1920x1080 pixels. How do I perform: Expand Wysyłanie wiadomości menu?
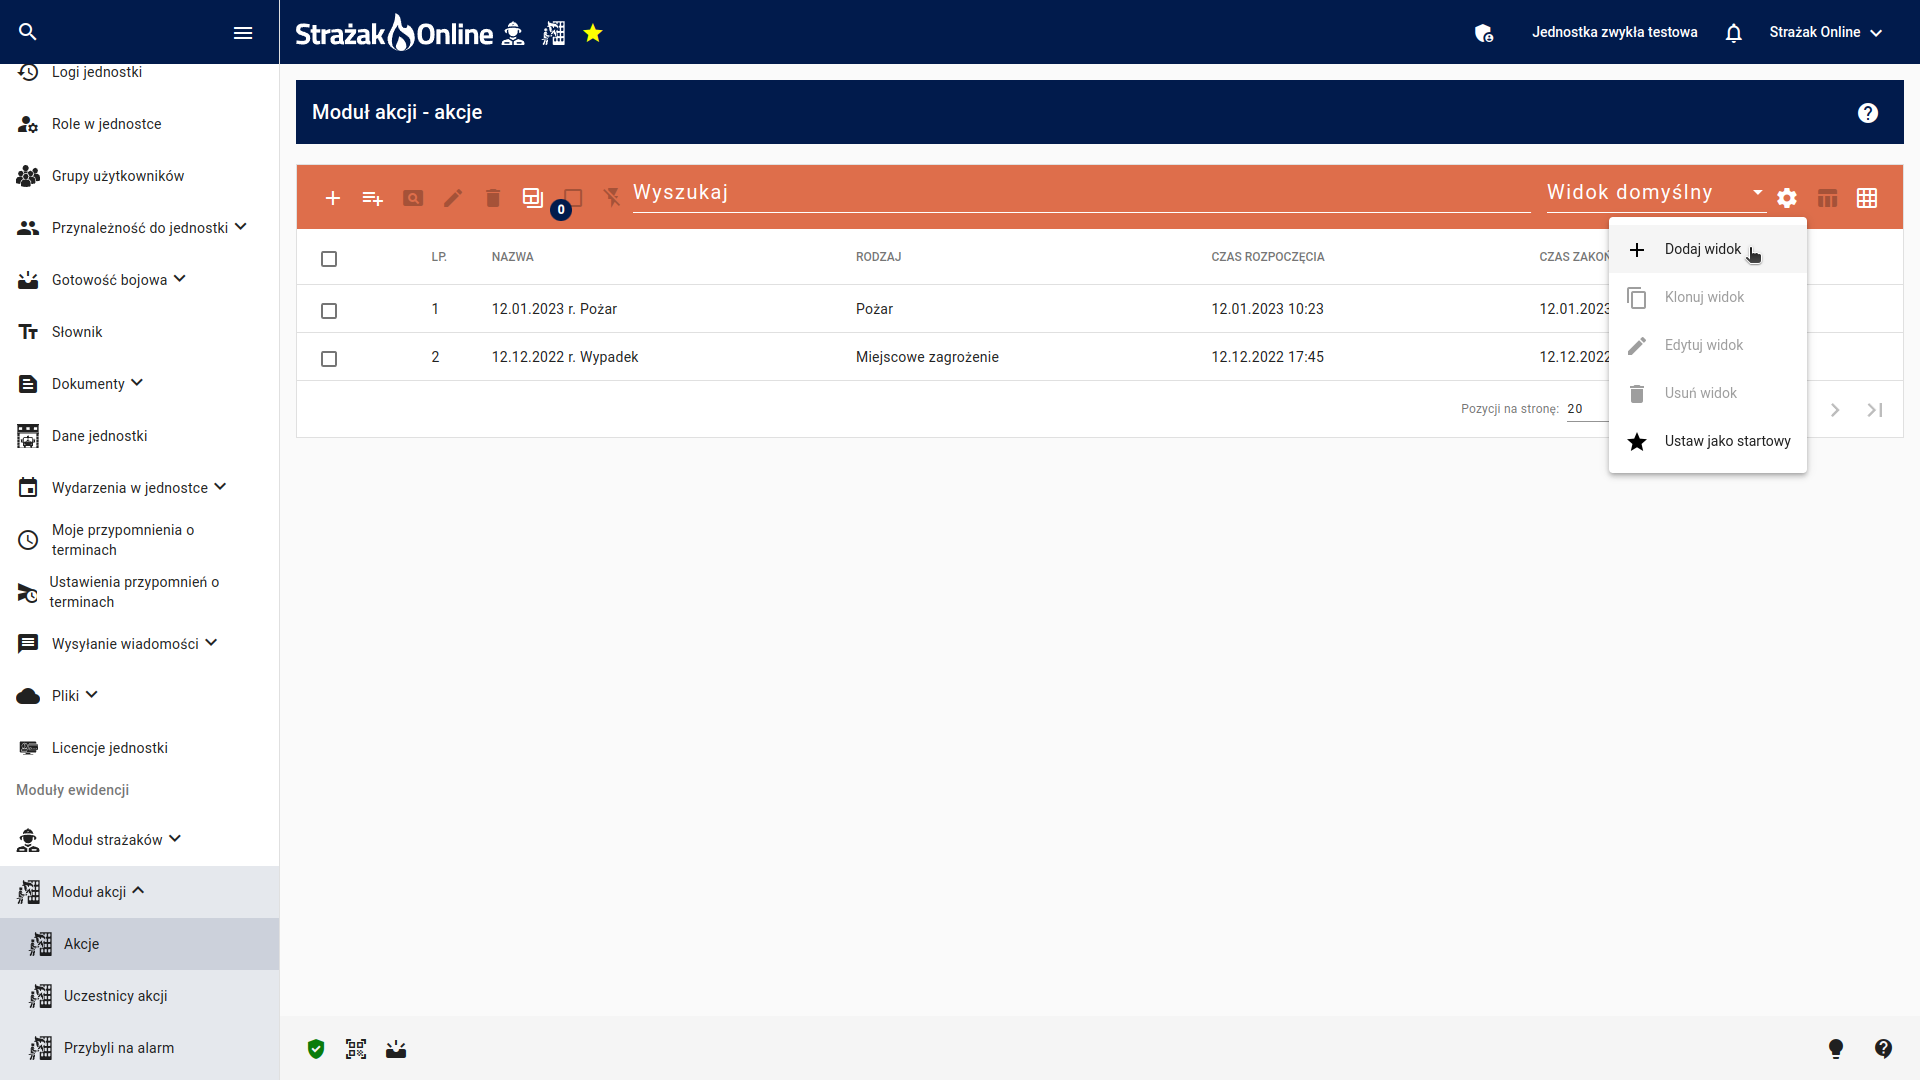point(140,644)
